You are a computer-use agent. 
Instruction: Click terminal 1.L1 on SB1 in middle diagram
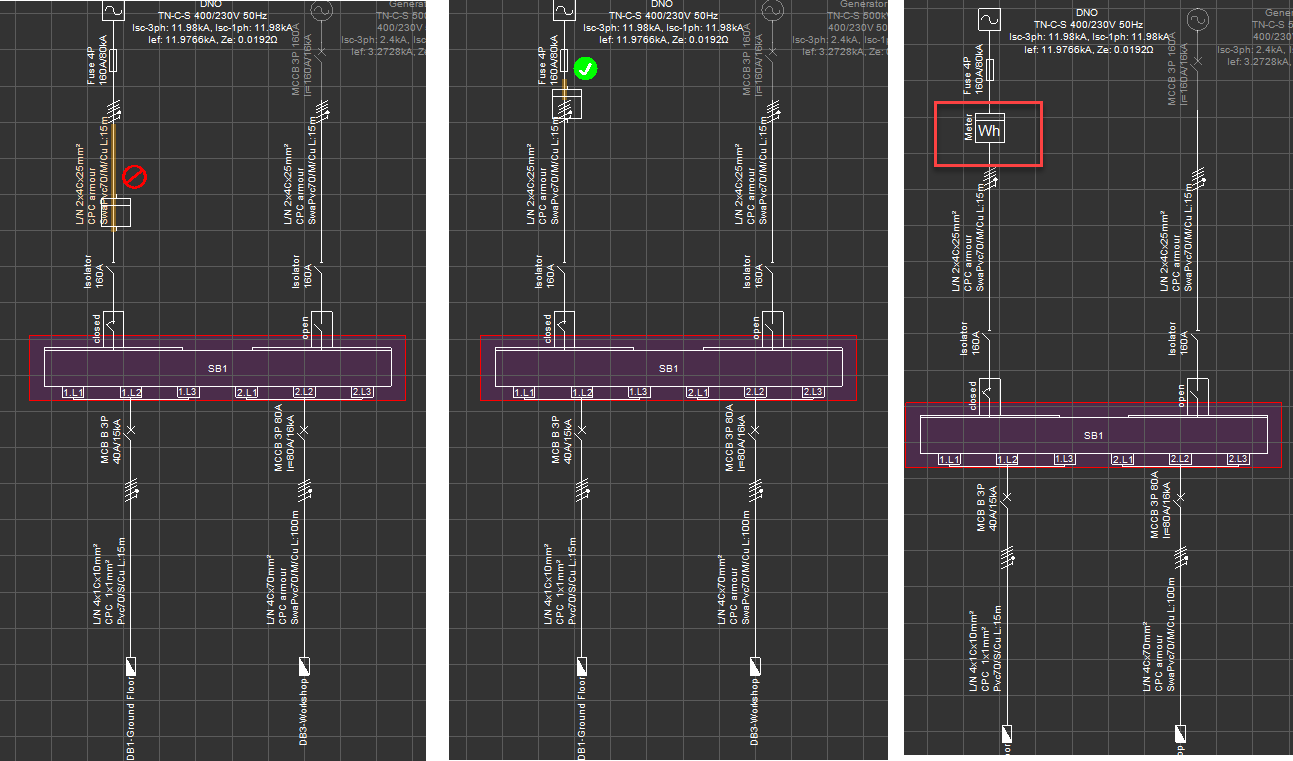coord(526,390)
